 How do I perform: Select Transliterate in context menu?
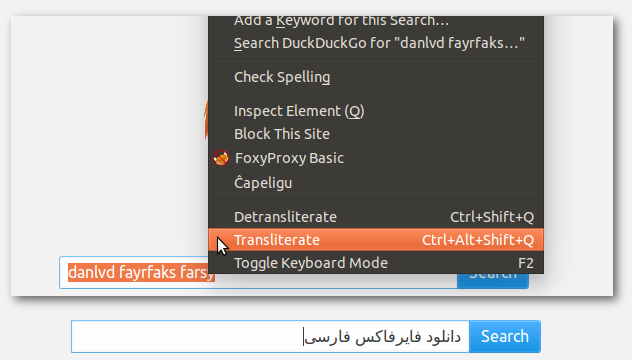pos(376,240)
